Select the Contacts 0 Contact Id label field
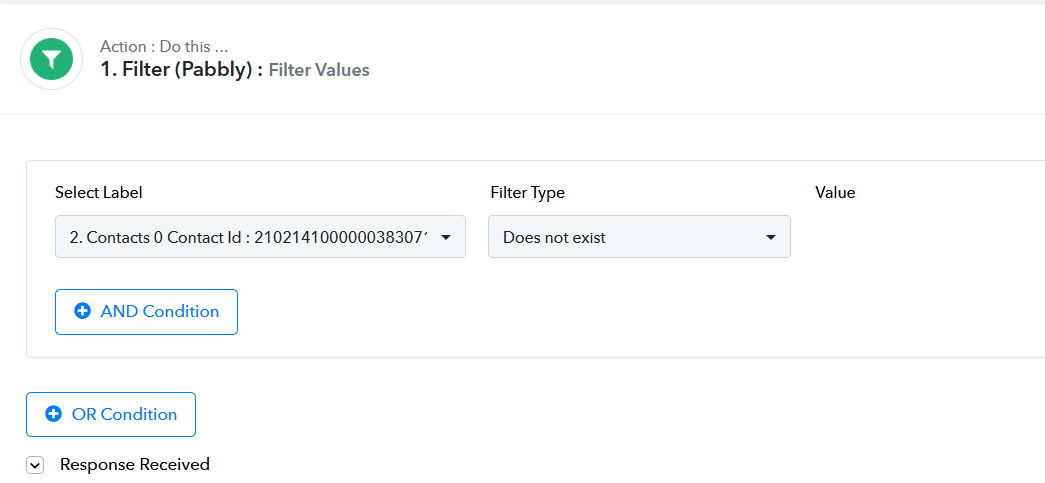1045x483 pixels. [260, 237]
